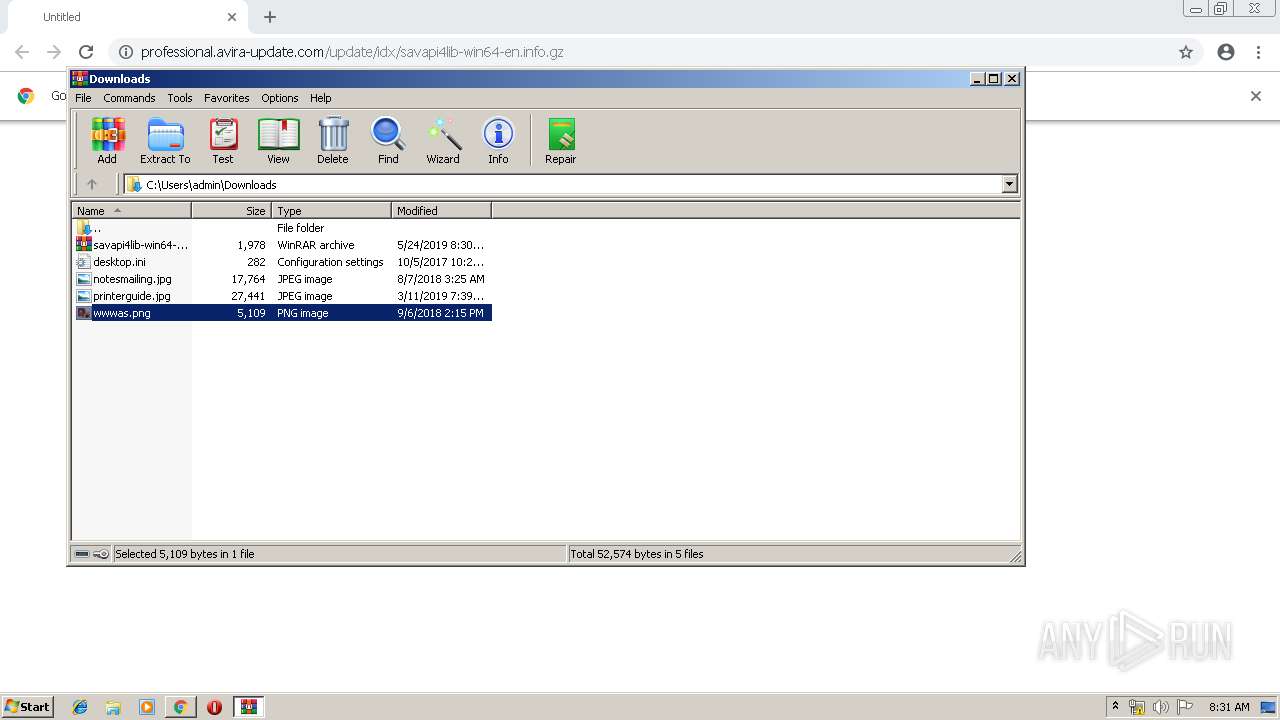Click the taskbar clock 8:31 AM

click(1229, 707)
